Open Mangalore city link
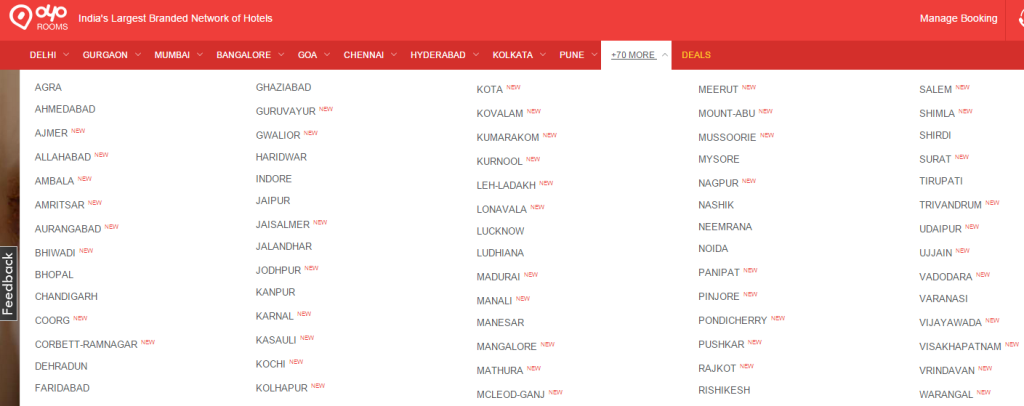Screen dimensions: 1024x406 507,347
